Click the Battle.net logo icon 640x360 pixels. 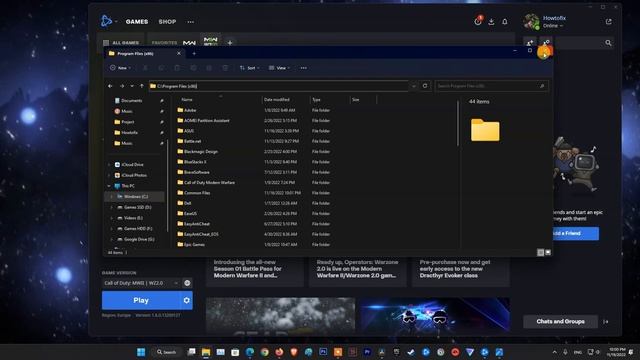pyautogui.click(x=106, y=21)
